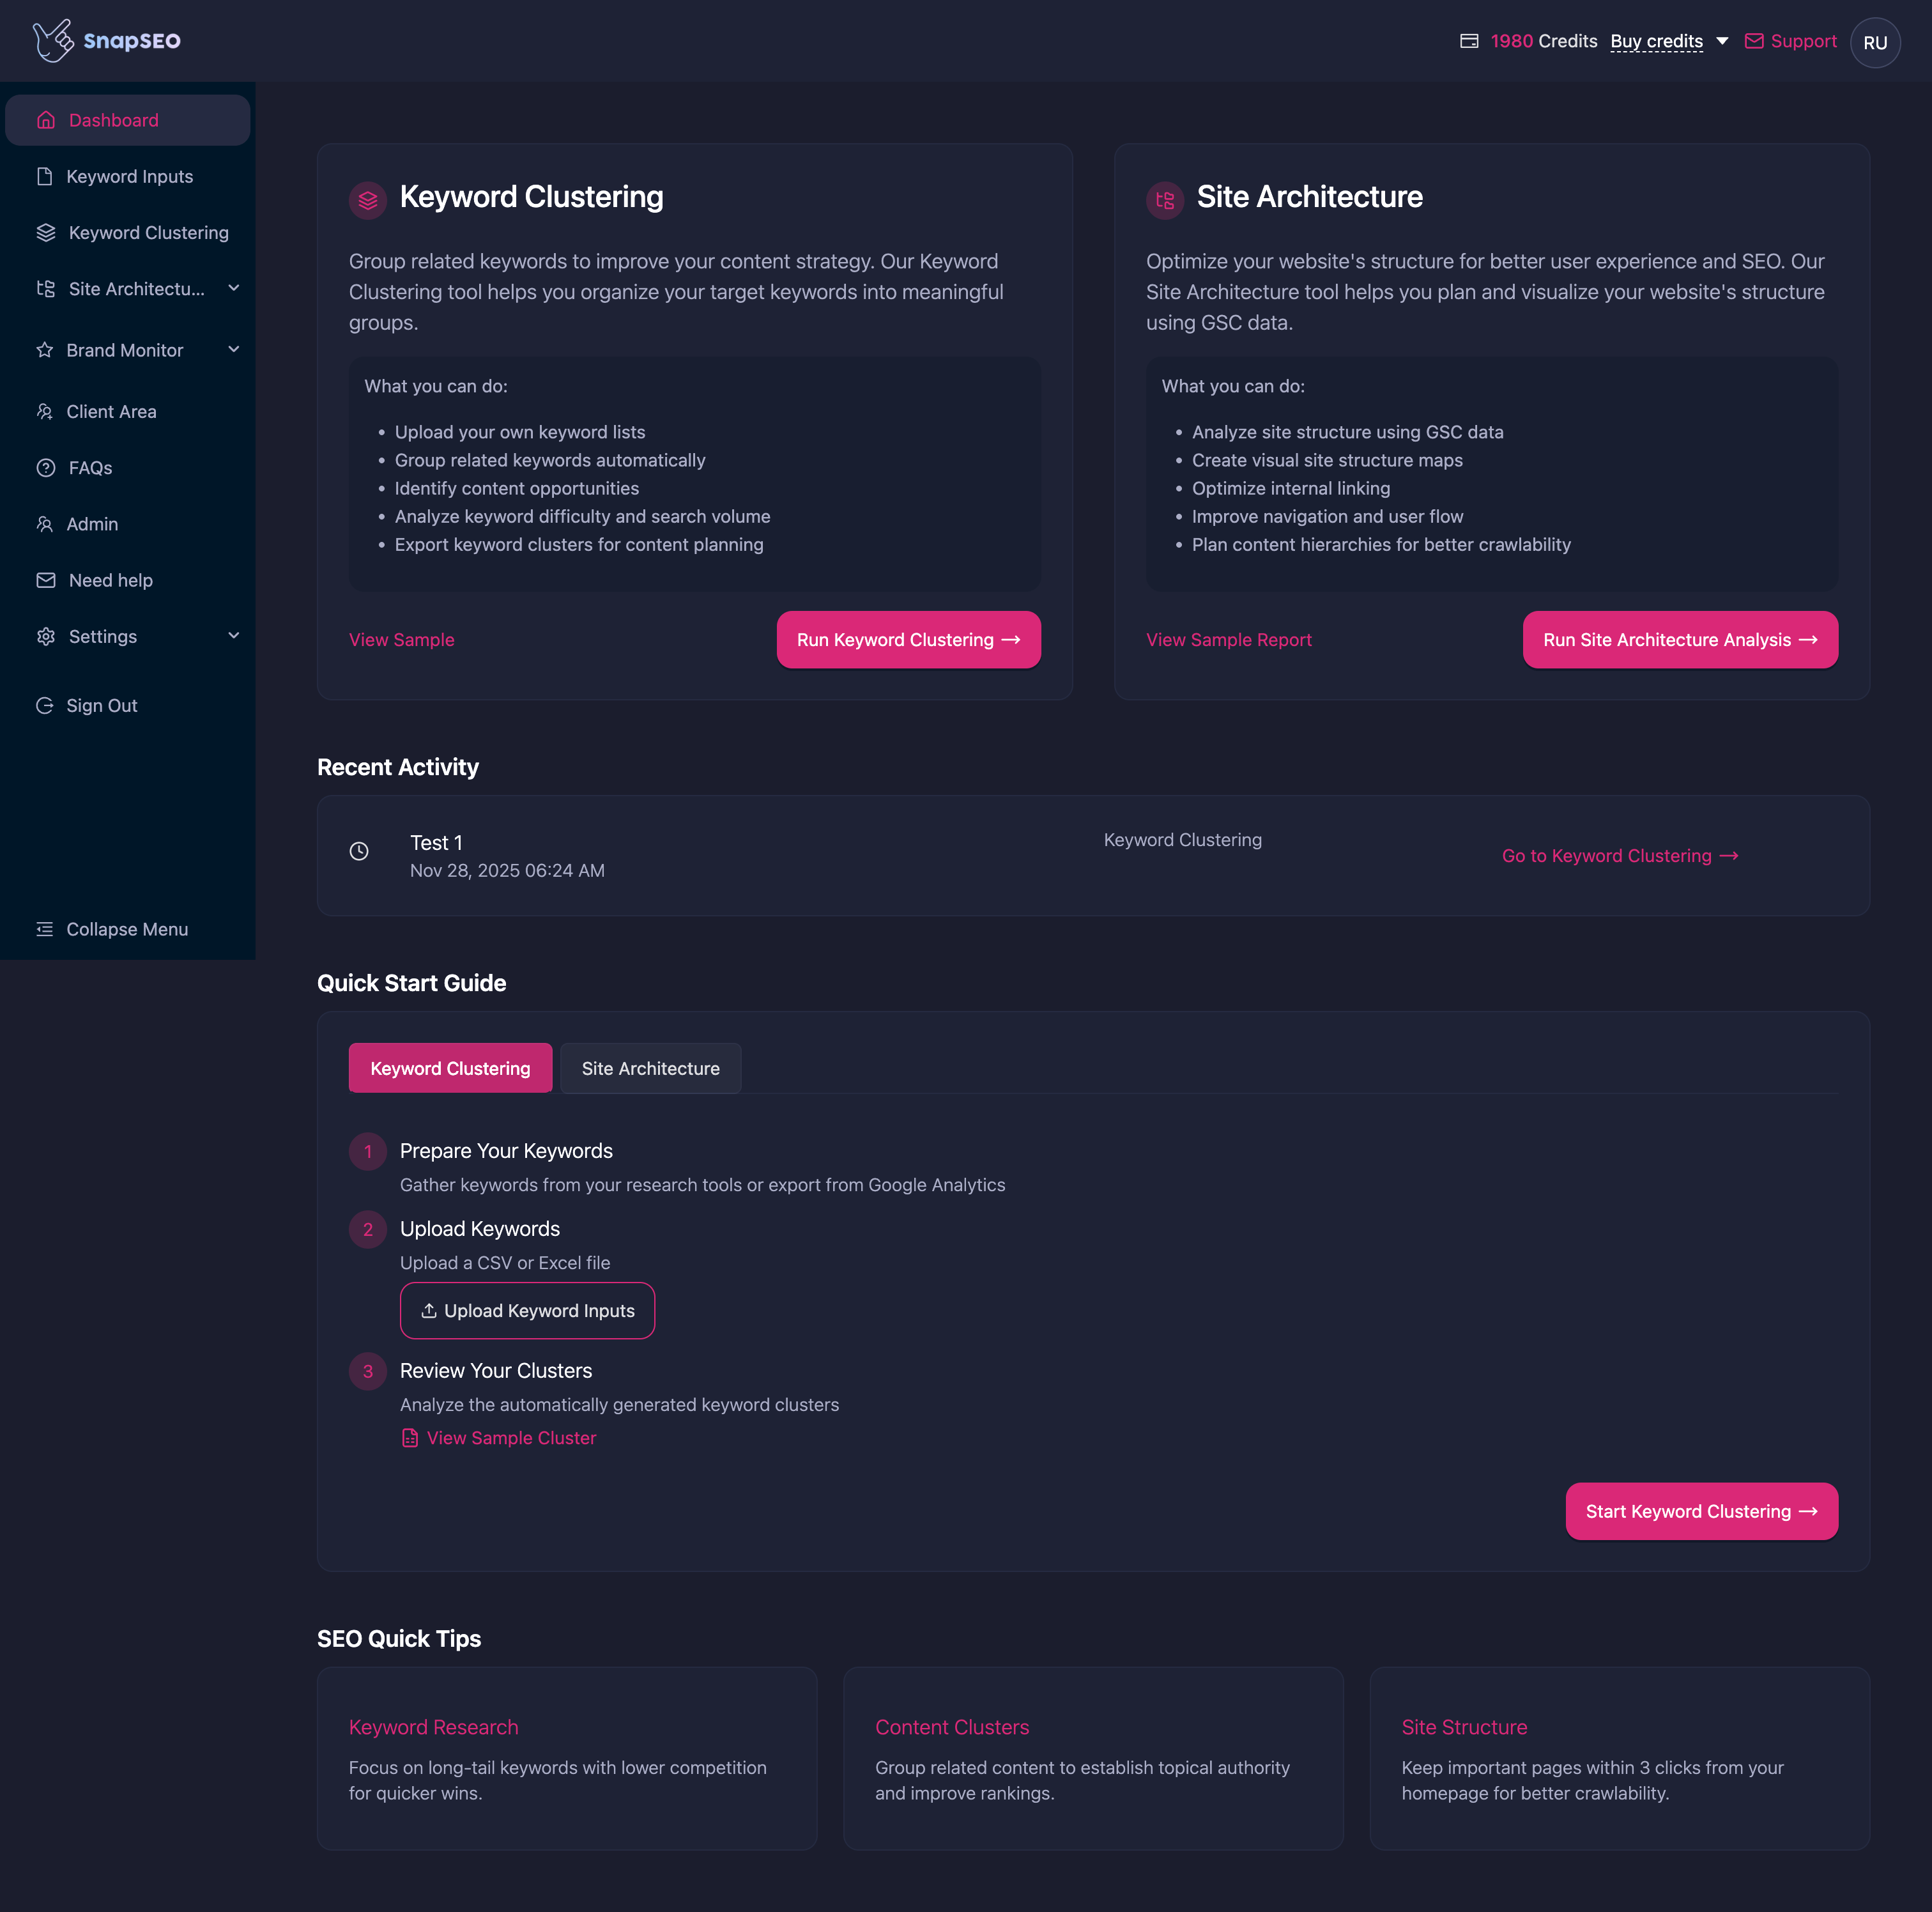This screenshot has height=1912, width=1932.
Task: Click Upload Keyword Inputs button
Action: 527,1310
